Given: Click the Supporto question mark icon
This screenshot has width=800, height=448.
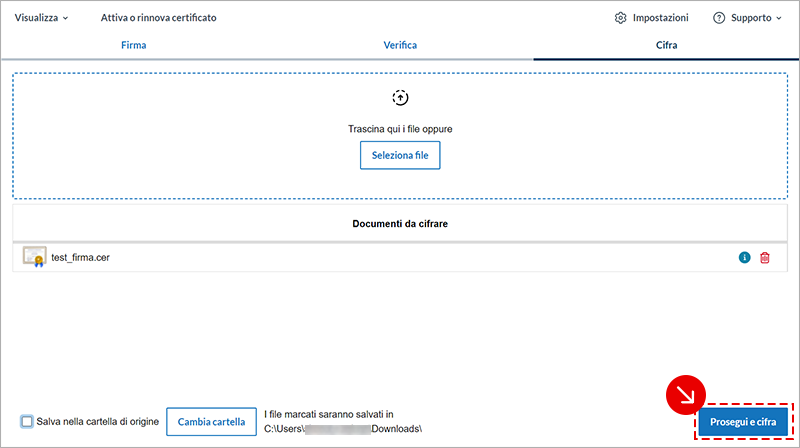Looking at the screenshot, I should point(718,18).
